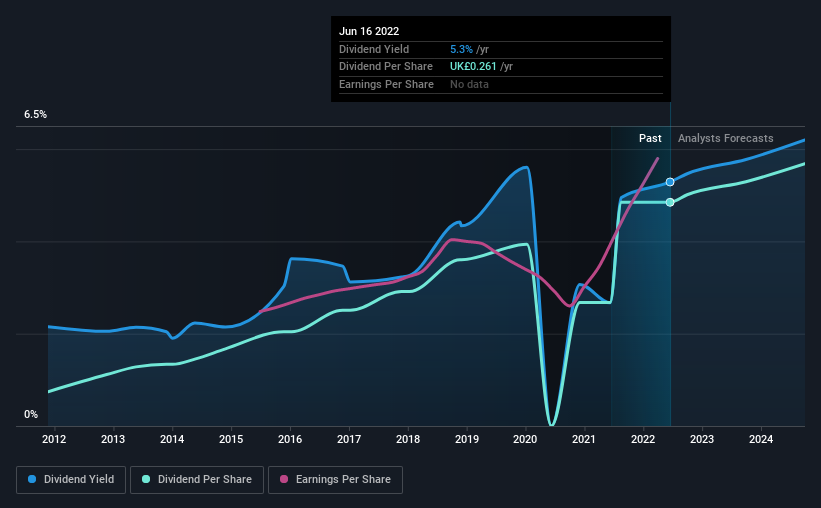Click the 'Past' label on chart
Image resolution: width=821 pixels, height=508 pixels.
pos(650,138)
